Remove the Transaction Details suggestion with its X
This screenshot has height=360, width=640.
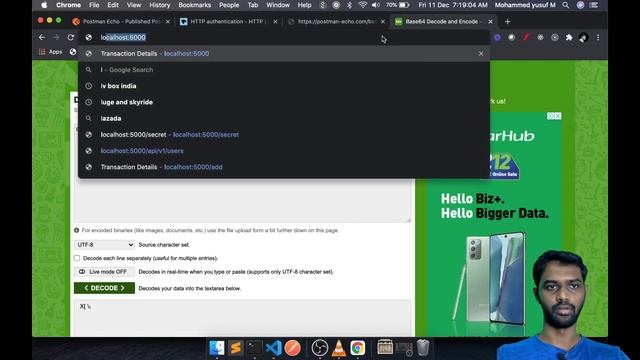click(x=481, y=53)
